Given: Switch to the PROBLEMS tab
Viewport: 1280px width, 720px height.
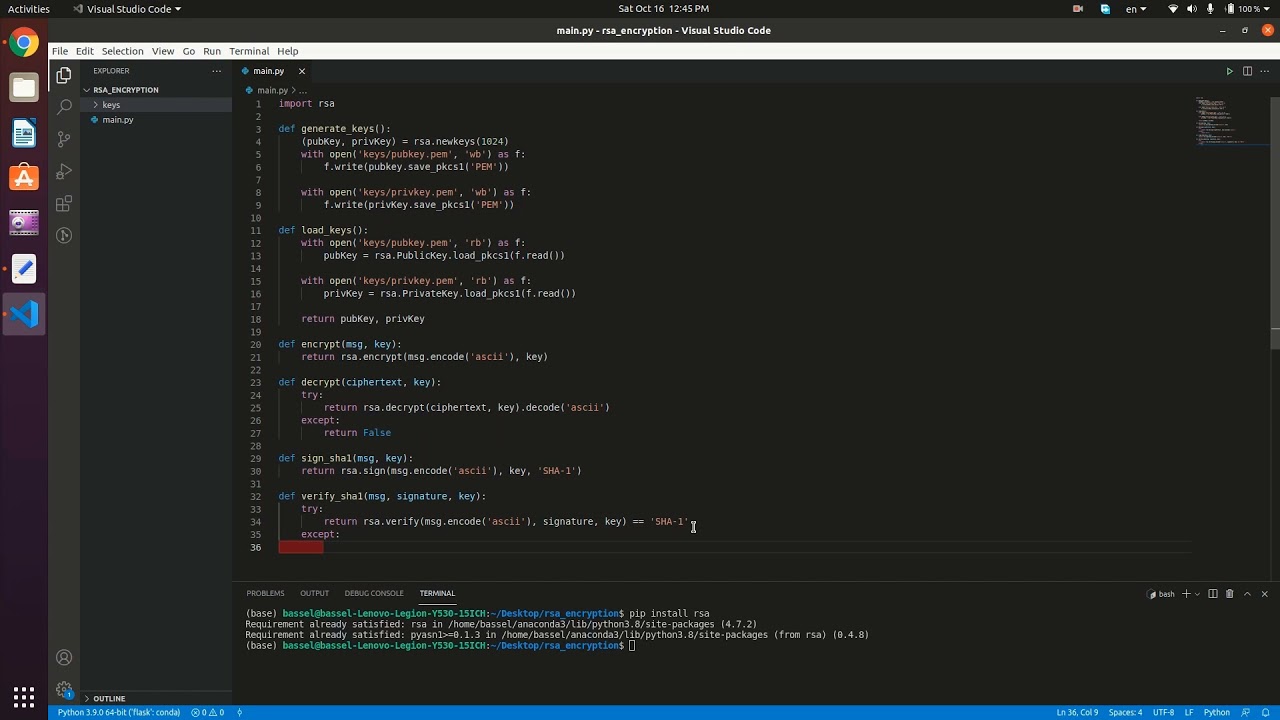Looking at the screenshot, I should click(x=265, y=593).
